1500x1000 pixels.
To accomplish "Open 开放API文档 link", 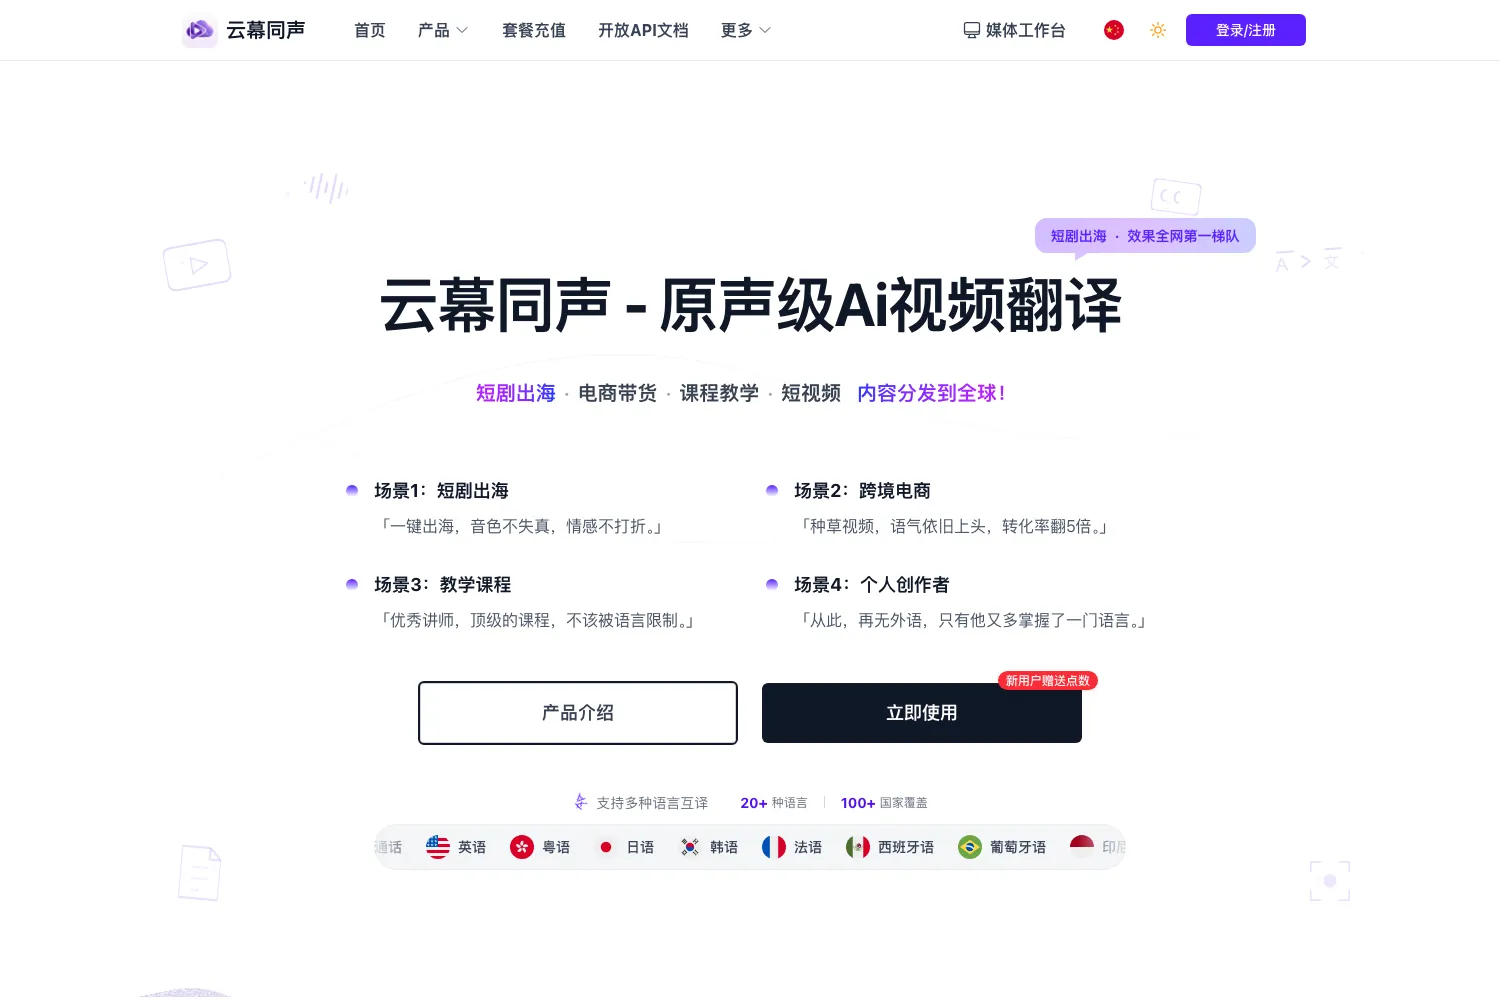I will pyautogui.click(x=643, y=30).
